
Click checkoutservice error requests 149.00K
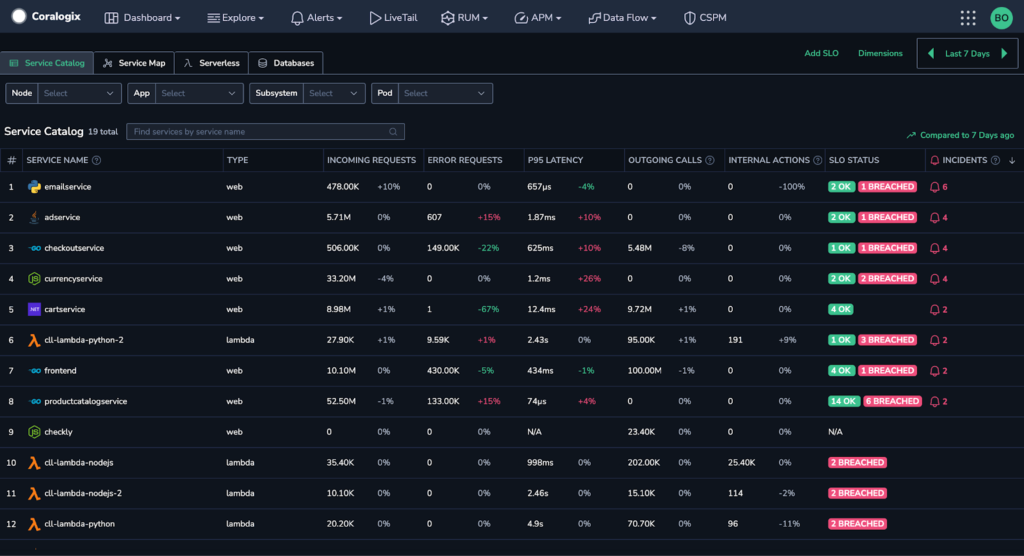443,248
